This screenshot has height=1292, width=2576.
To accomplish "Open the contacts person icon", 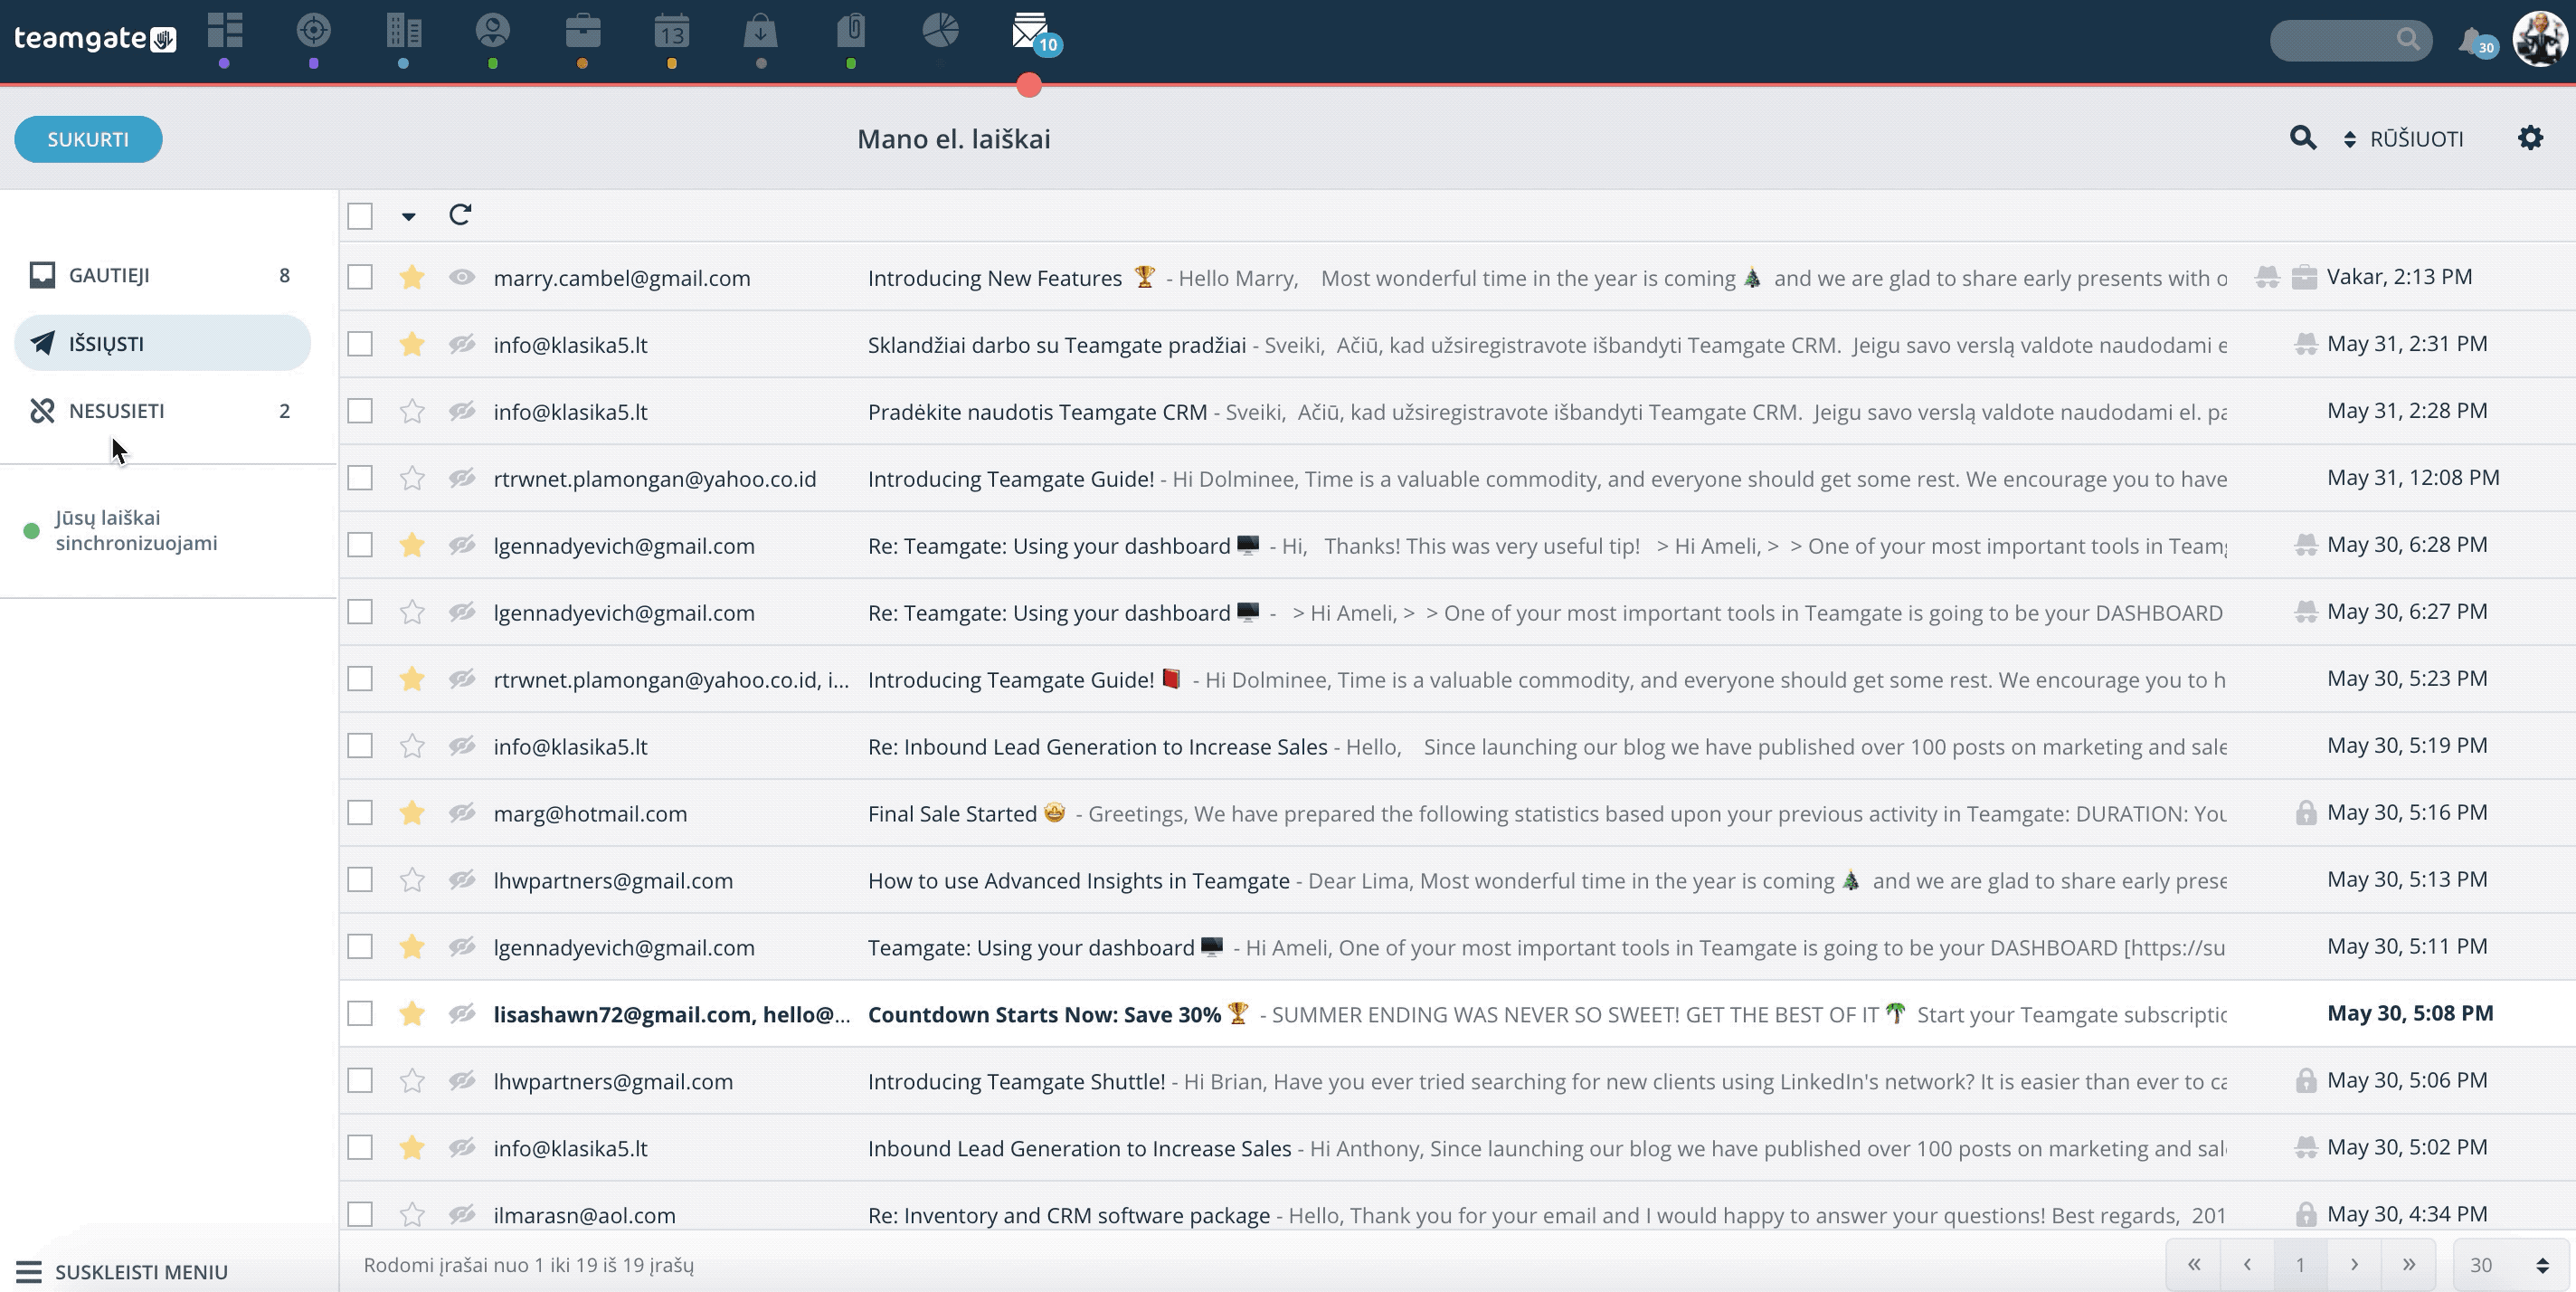I will [493, 31].
